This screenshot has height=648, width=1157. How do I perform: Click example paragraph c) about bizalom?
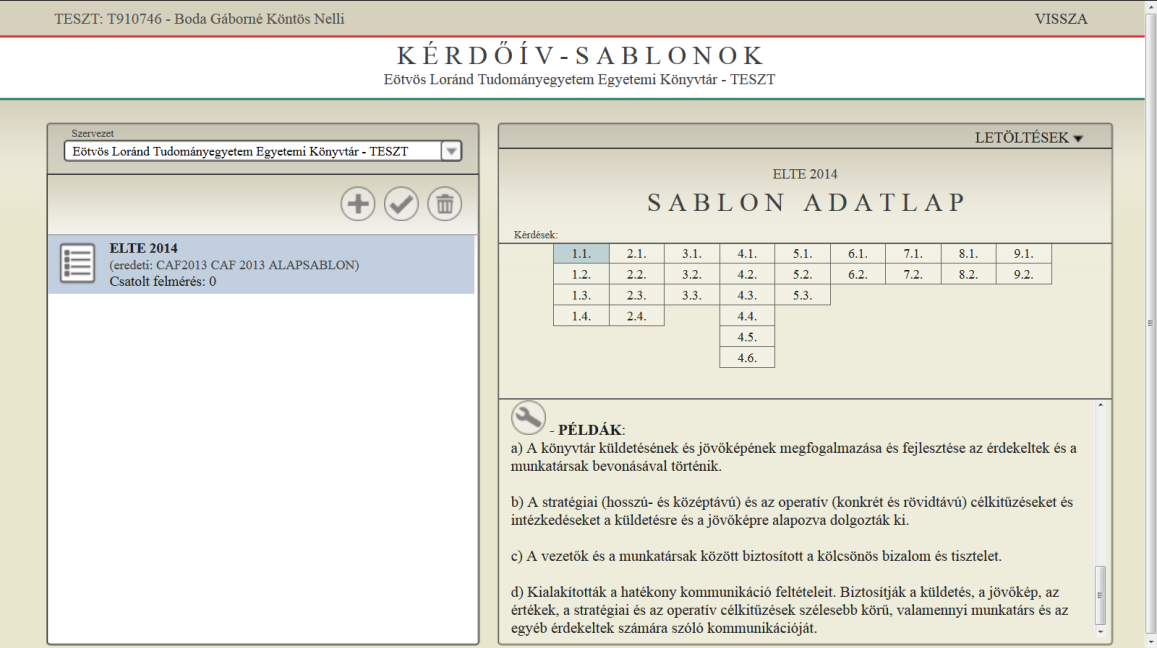point(756,556)
